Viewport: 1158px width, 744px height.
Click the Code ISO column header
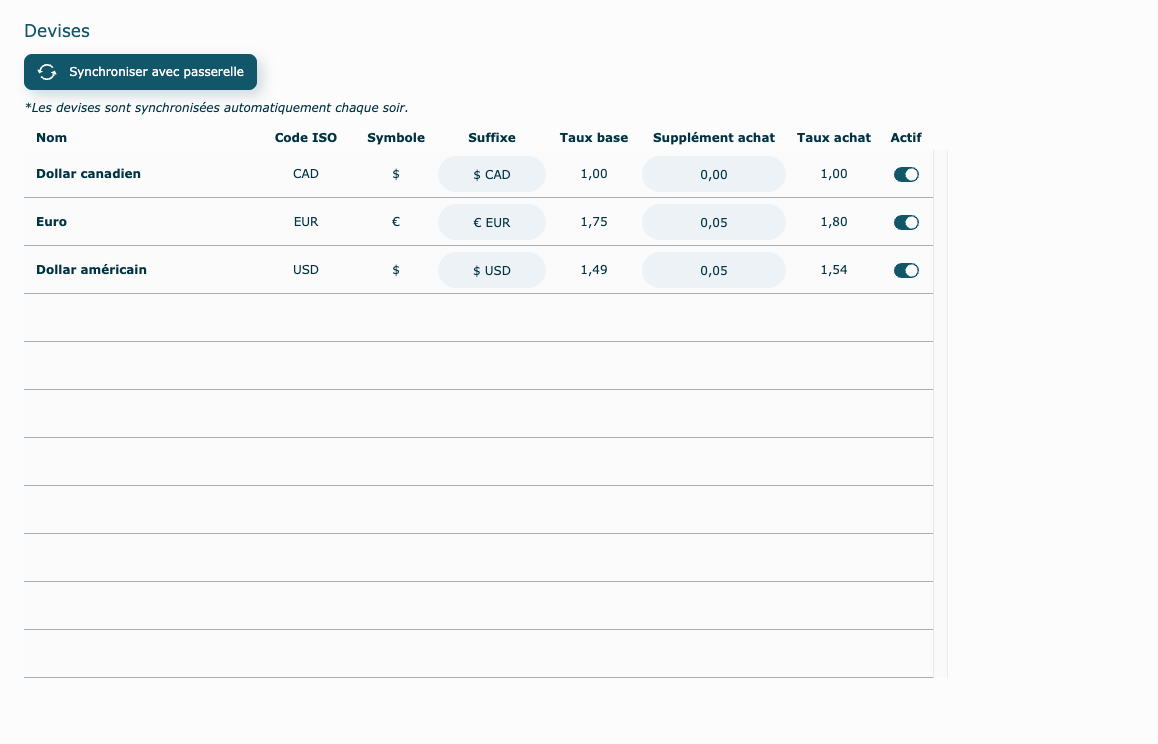(x=306, y=138)
